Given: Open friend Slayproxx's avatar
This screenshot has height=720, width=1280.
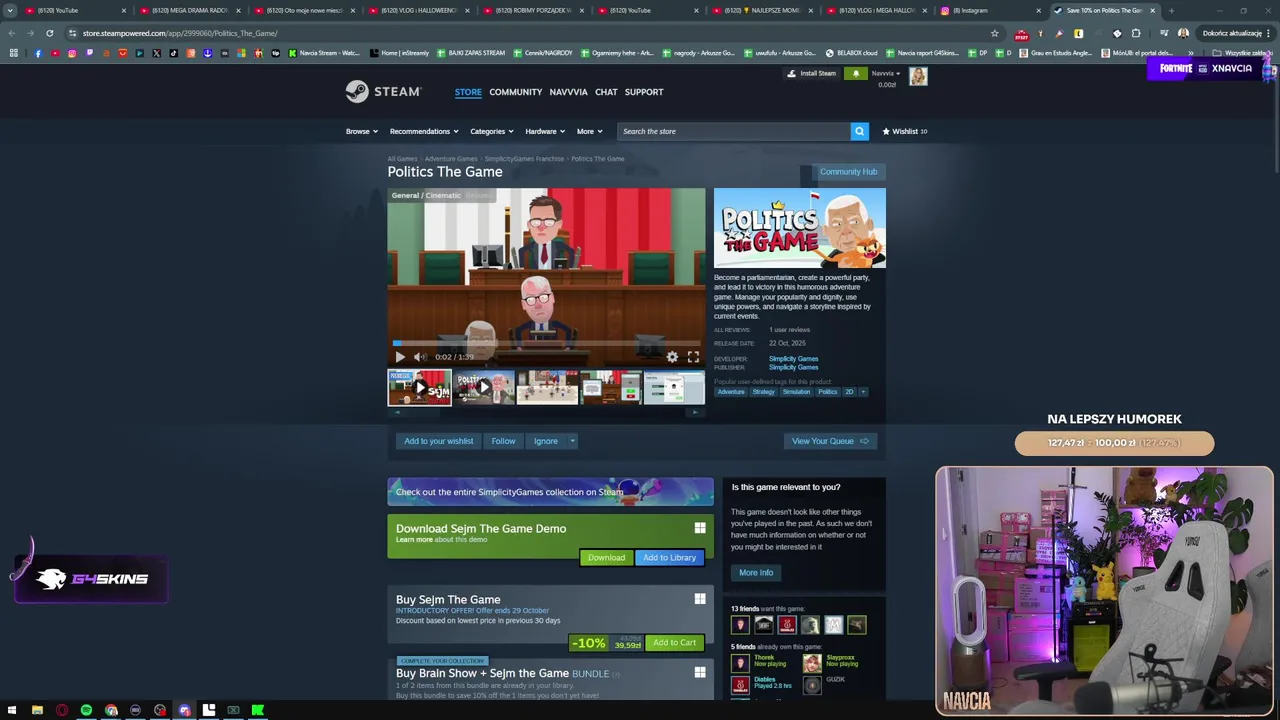Looking at the screenshot, I should [812, 663].
